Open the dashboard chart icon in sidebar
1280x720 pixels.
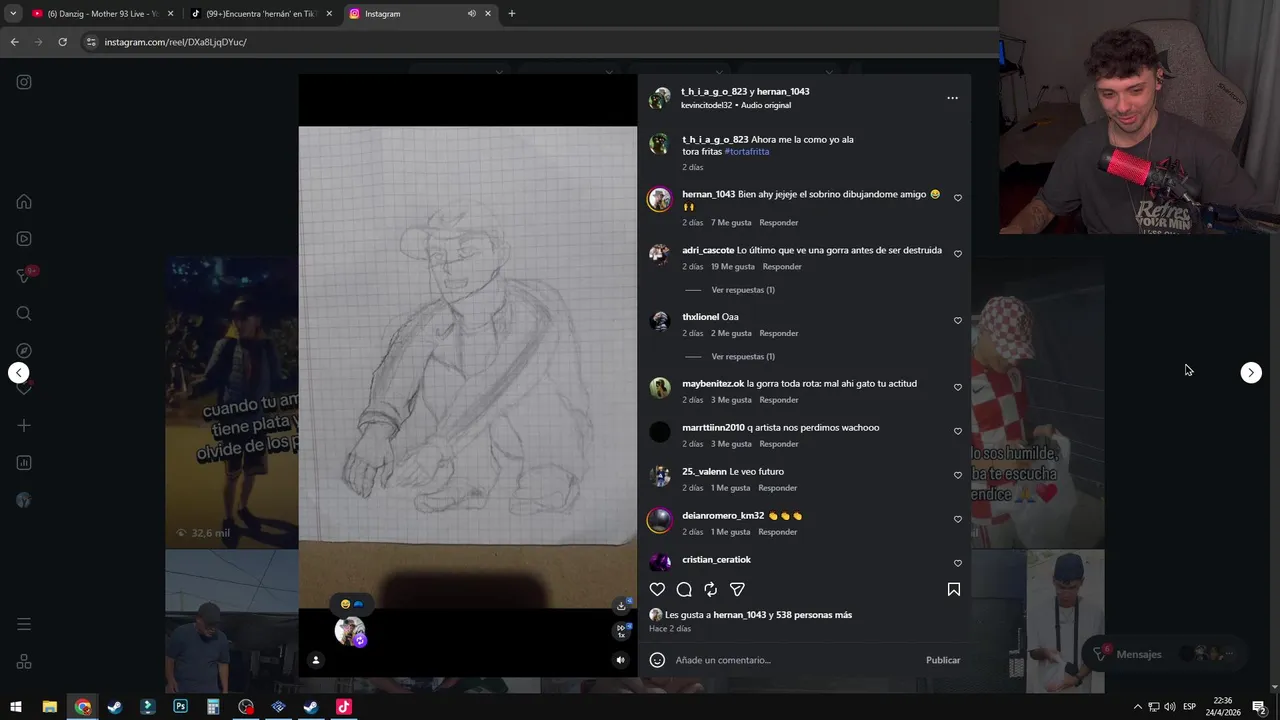(x=24, y=463)
